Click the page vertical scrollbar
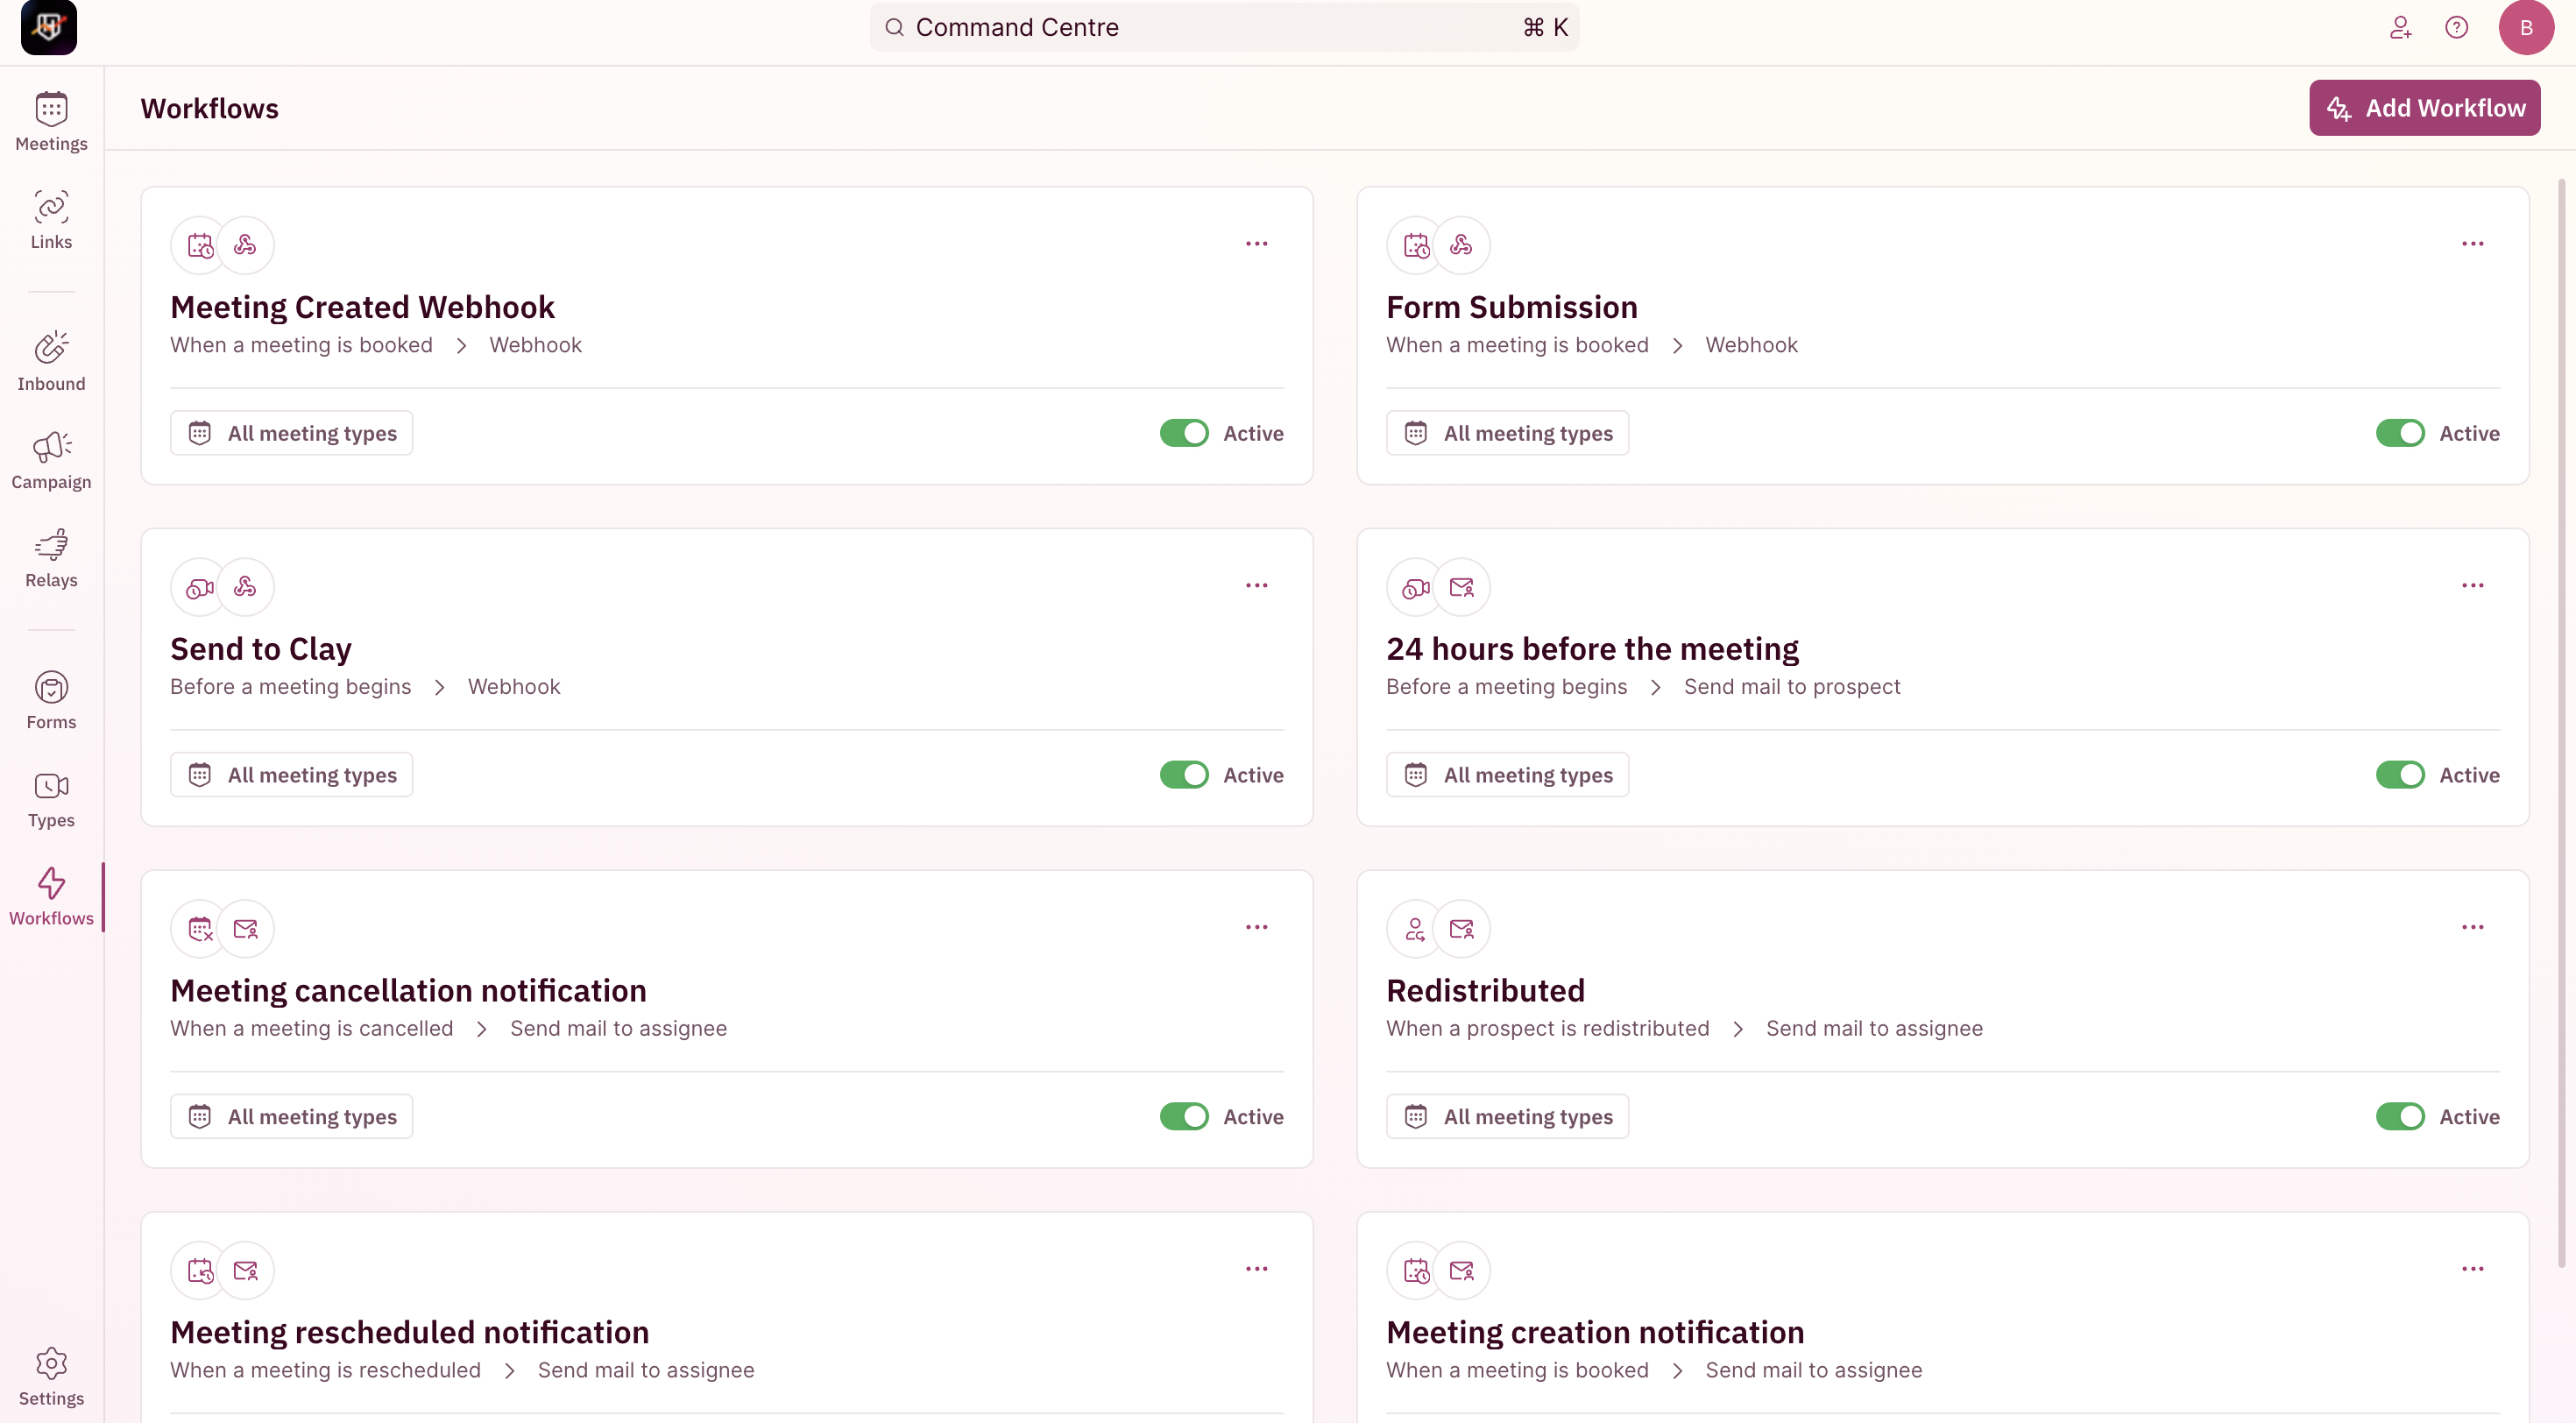2576x1423 pixels. point(2562,722)
